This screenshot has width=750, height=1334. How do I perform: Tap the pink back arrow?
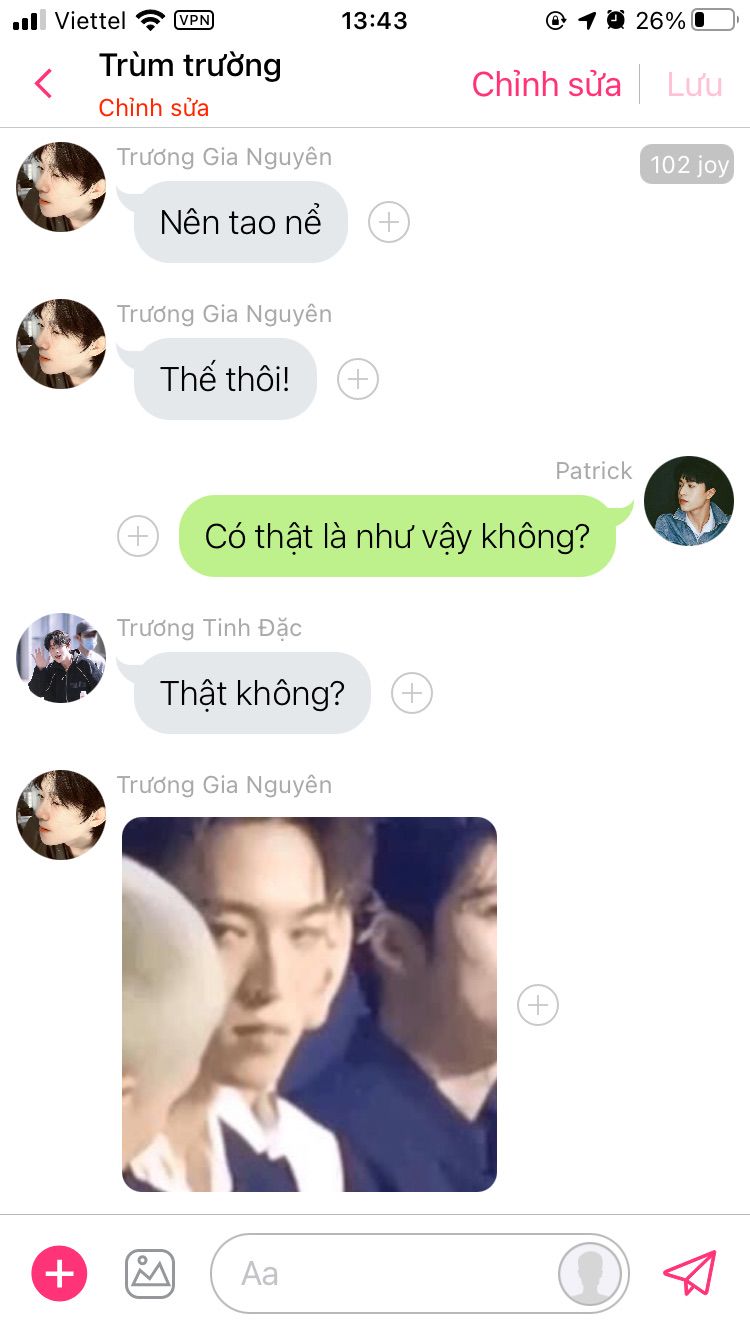[43, 84]
